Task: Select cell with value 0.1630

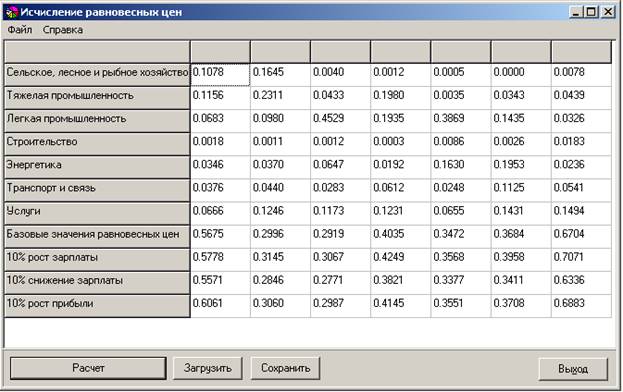Action: tap(461, 167)
